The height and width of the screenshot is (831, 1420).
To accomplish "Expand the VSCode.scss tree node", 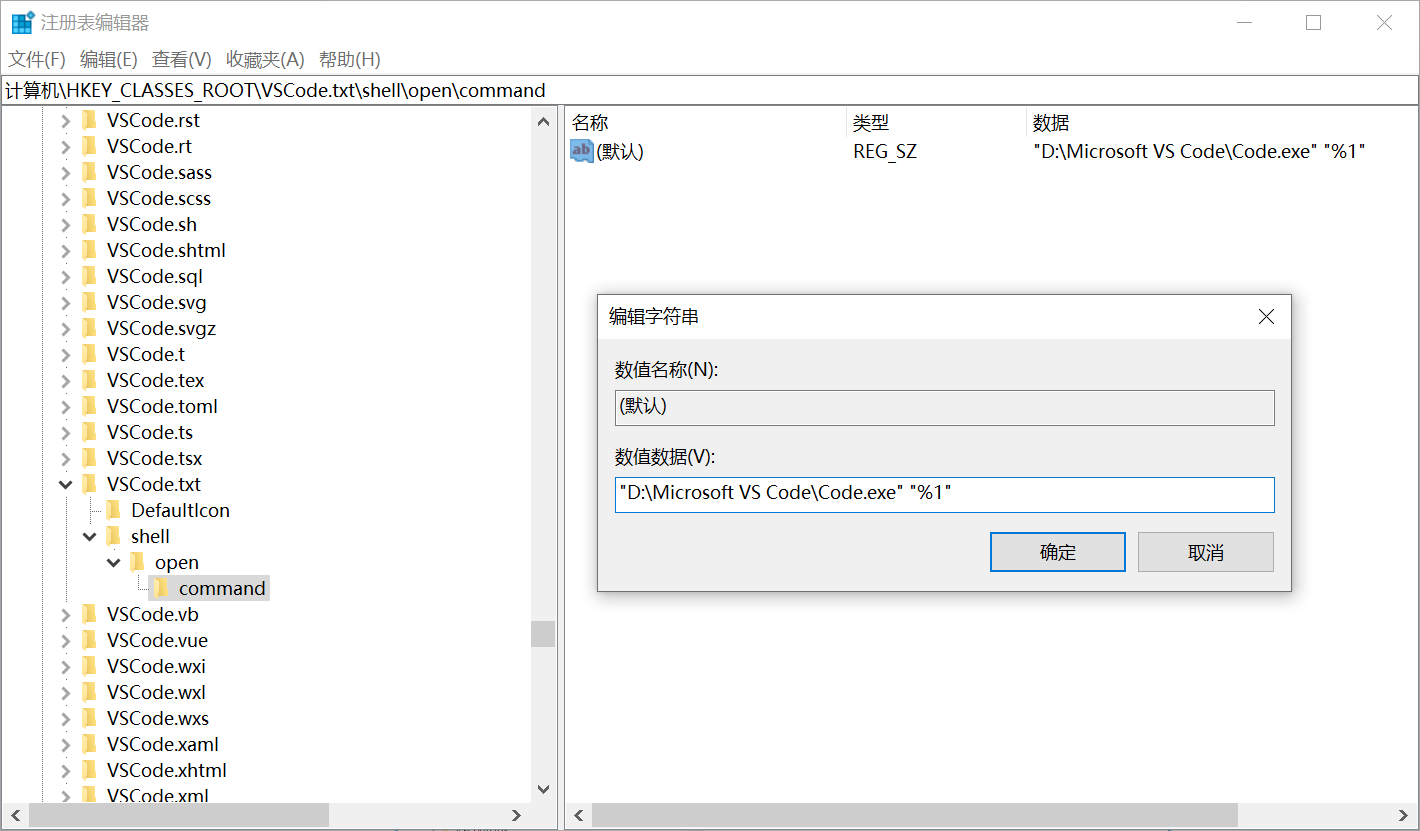I will click(66, 198).
